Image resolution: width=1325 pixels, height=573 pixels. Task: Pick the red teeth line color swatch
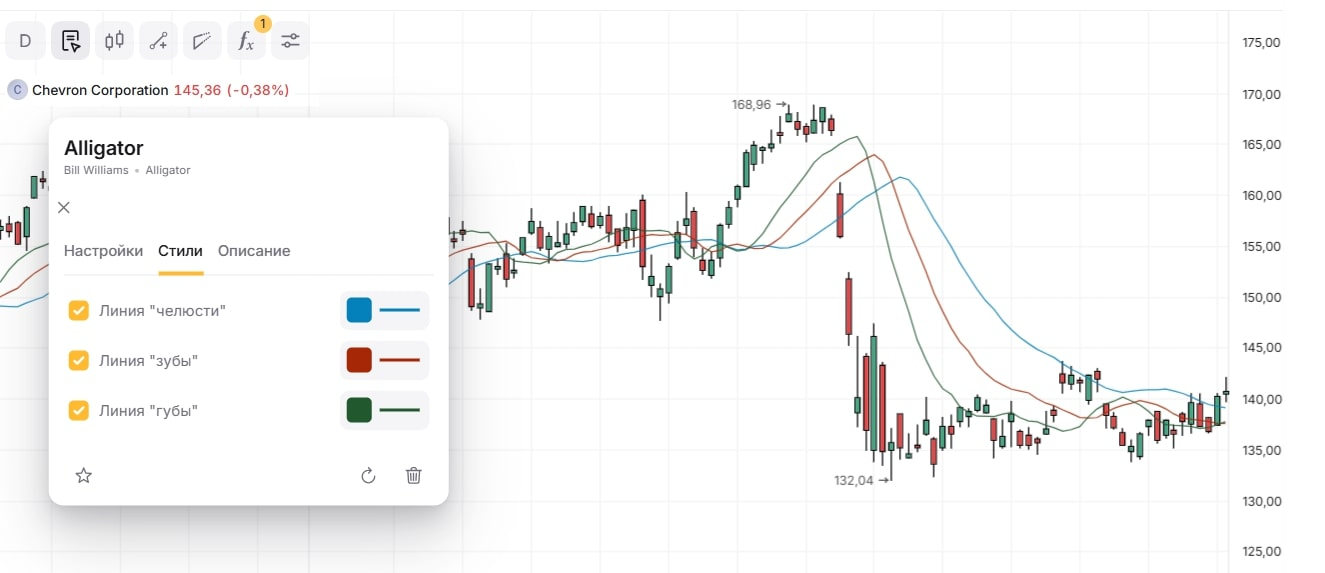click(359, 361)
